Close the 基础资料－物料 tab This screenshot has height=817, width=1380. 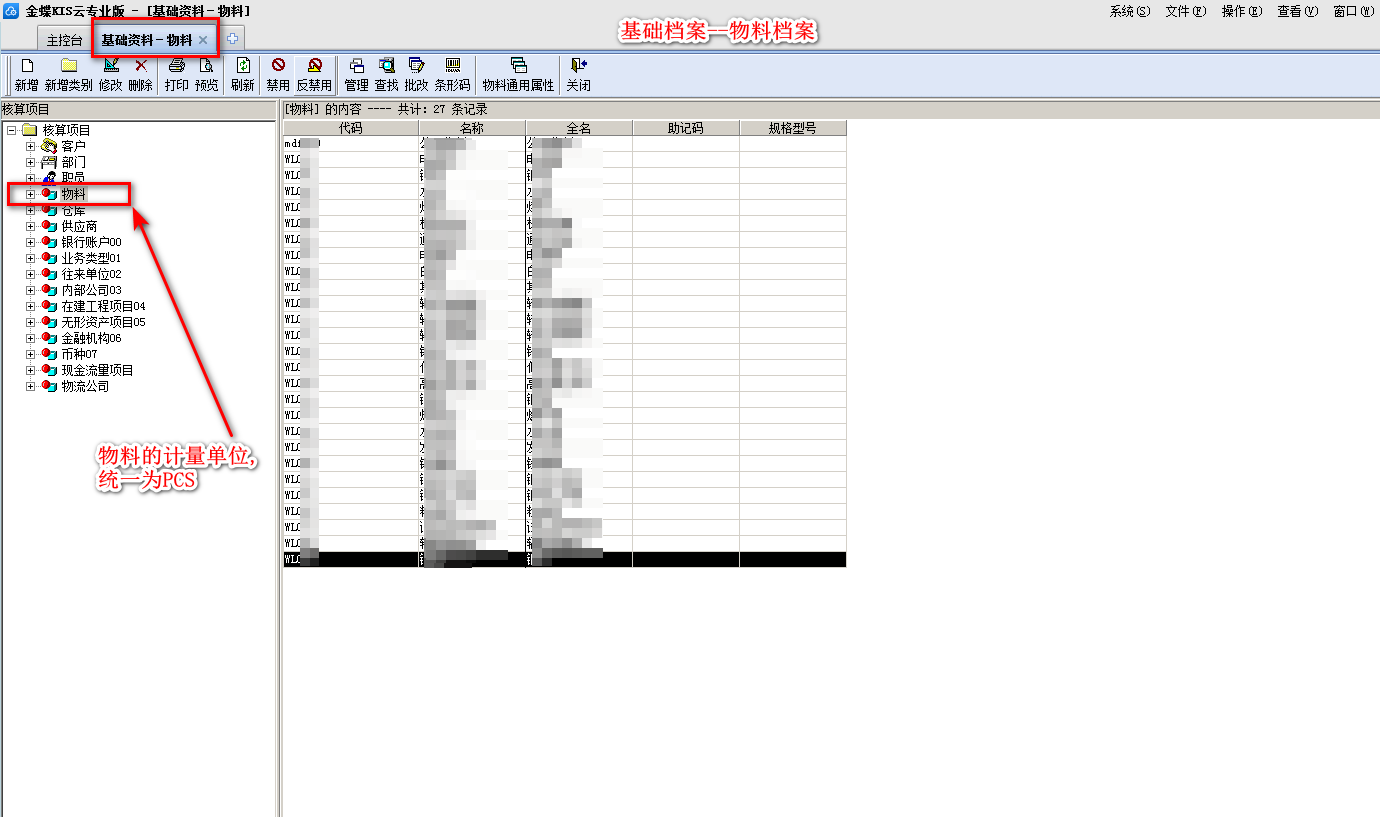tap(203, 40)
